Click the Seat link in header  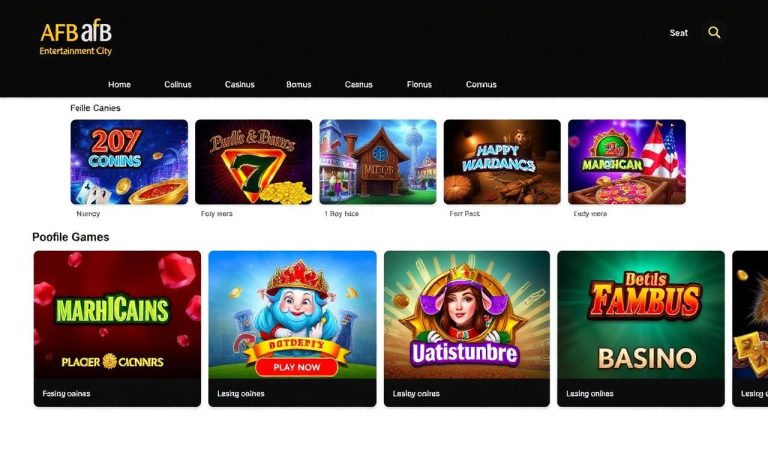[x=679, y=33]
